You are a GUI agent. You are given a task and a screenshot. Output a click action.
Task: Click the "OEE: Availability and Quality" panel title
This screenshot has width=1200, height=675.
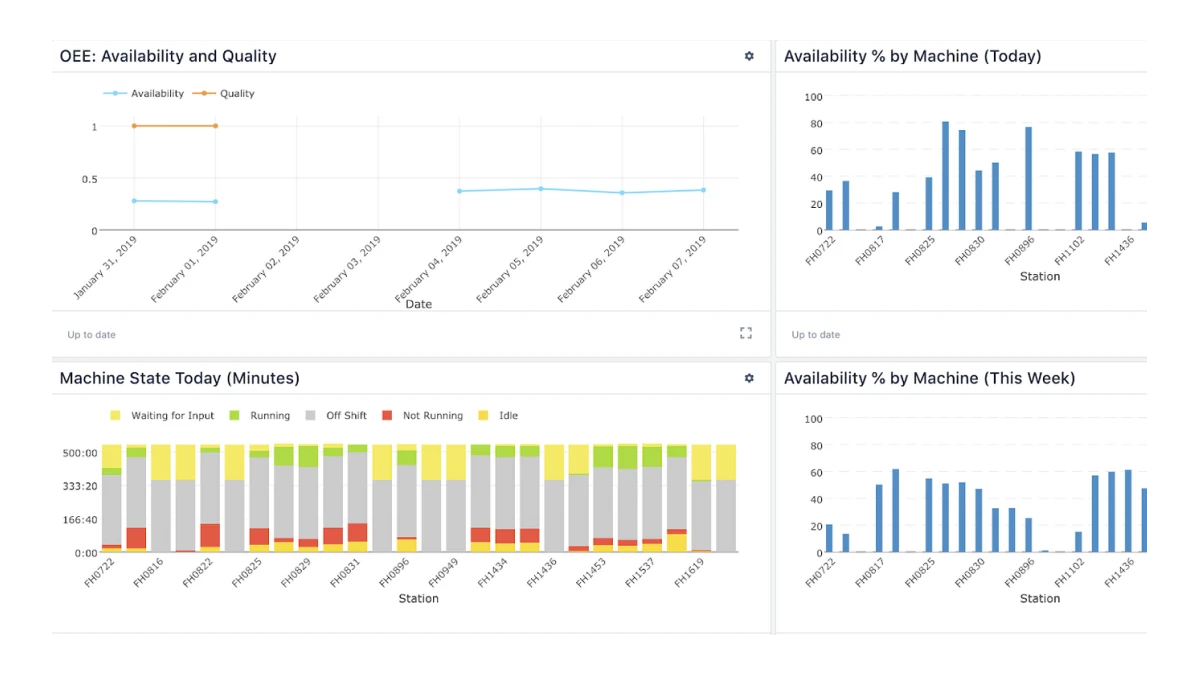pos(168,57)
